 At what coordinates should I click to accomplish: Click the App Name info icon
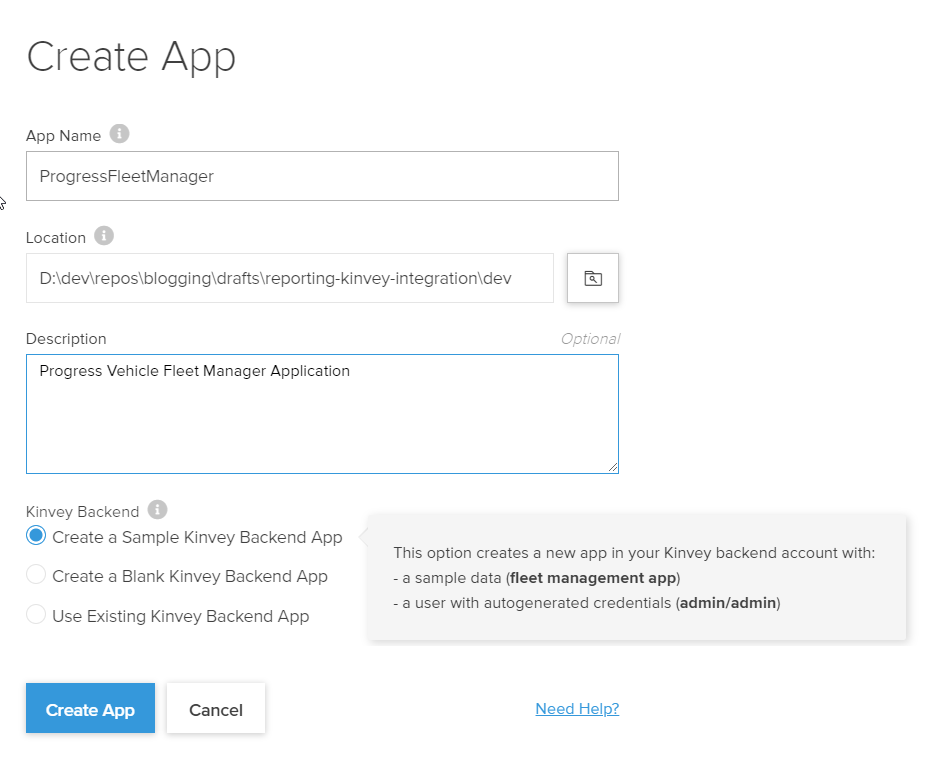coord(120,134)
